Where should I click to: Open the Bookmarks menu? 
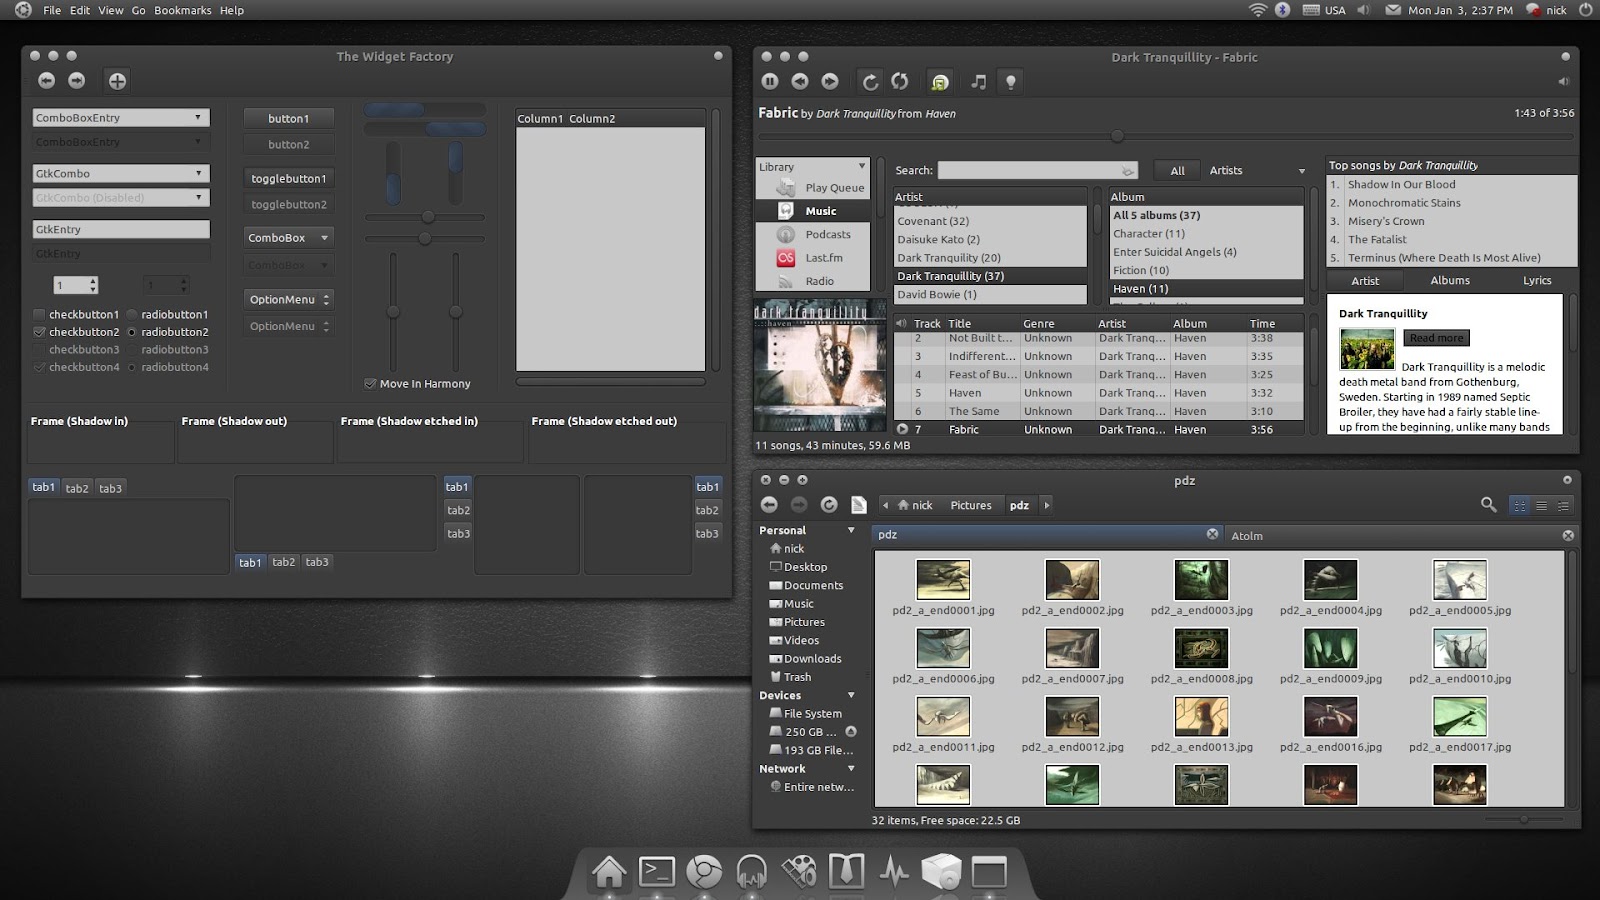(x=183, y=10)
